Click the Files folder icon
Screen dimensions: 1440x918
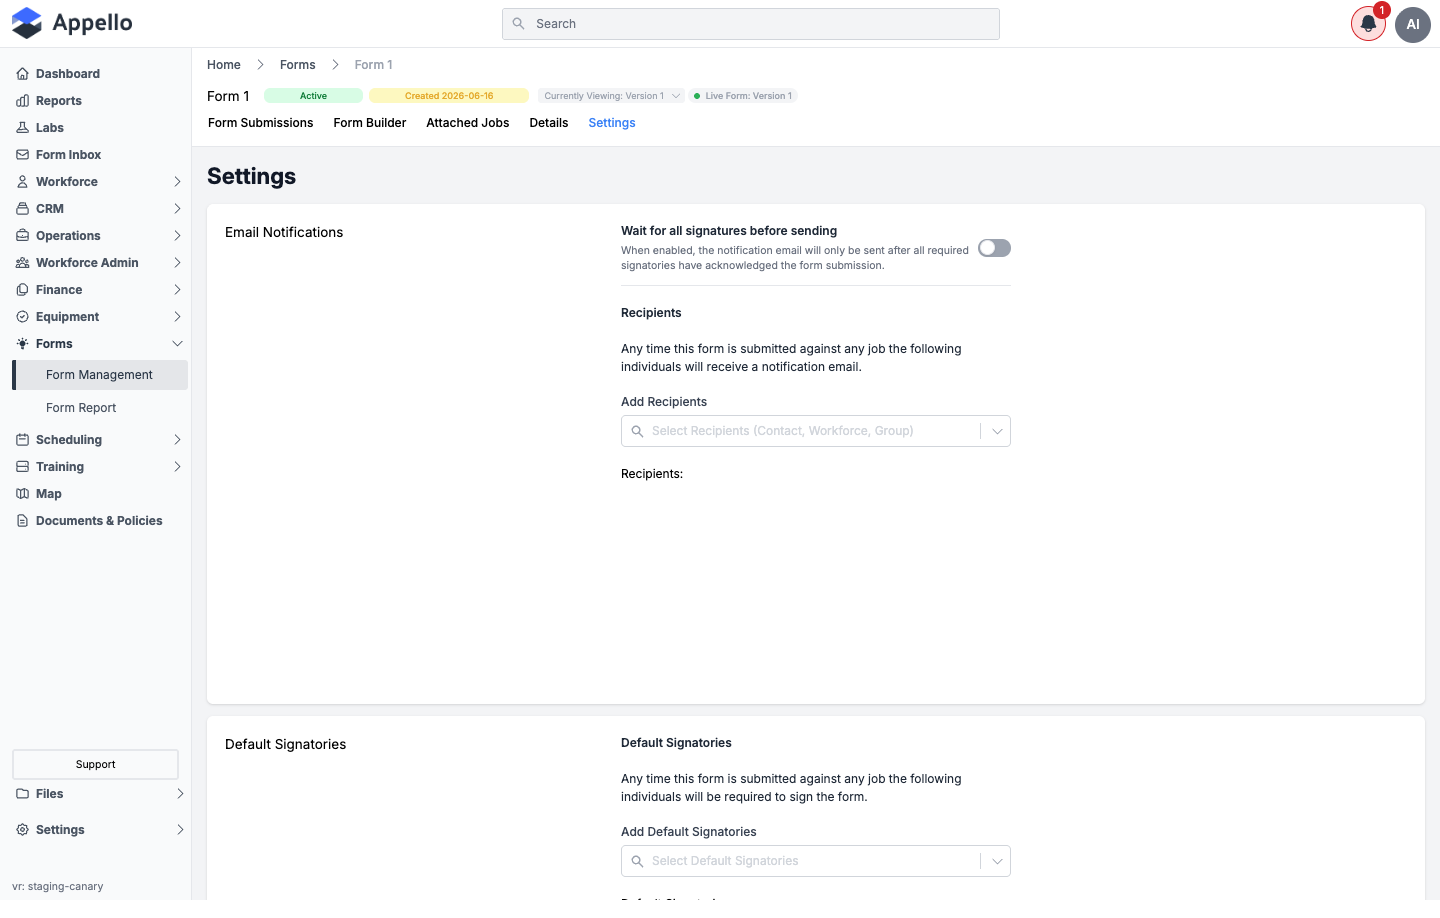pyautogui.click(x=22, y=794)
